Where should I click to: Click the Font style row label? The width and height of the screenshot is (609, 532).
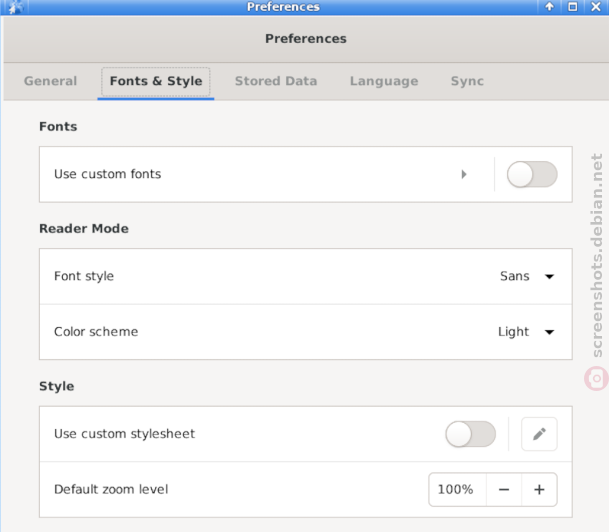(x=84, y=276)
